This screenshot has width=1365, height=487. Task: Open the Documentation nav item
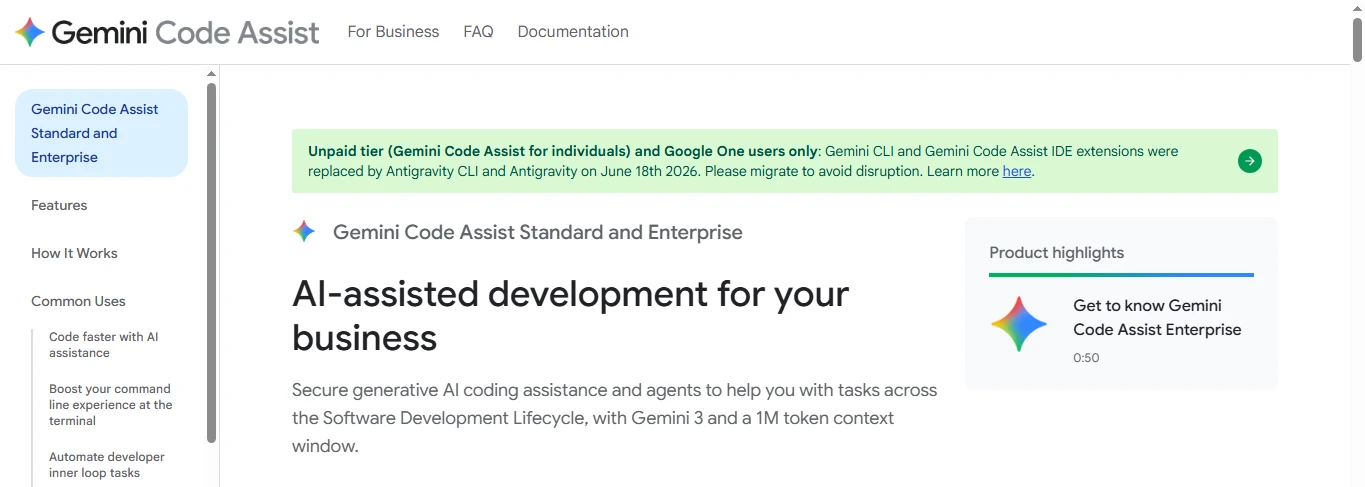click(x=573, y=32)
